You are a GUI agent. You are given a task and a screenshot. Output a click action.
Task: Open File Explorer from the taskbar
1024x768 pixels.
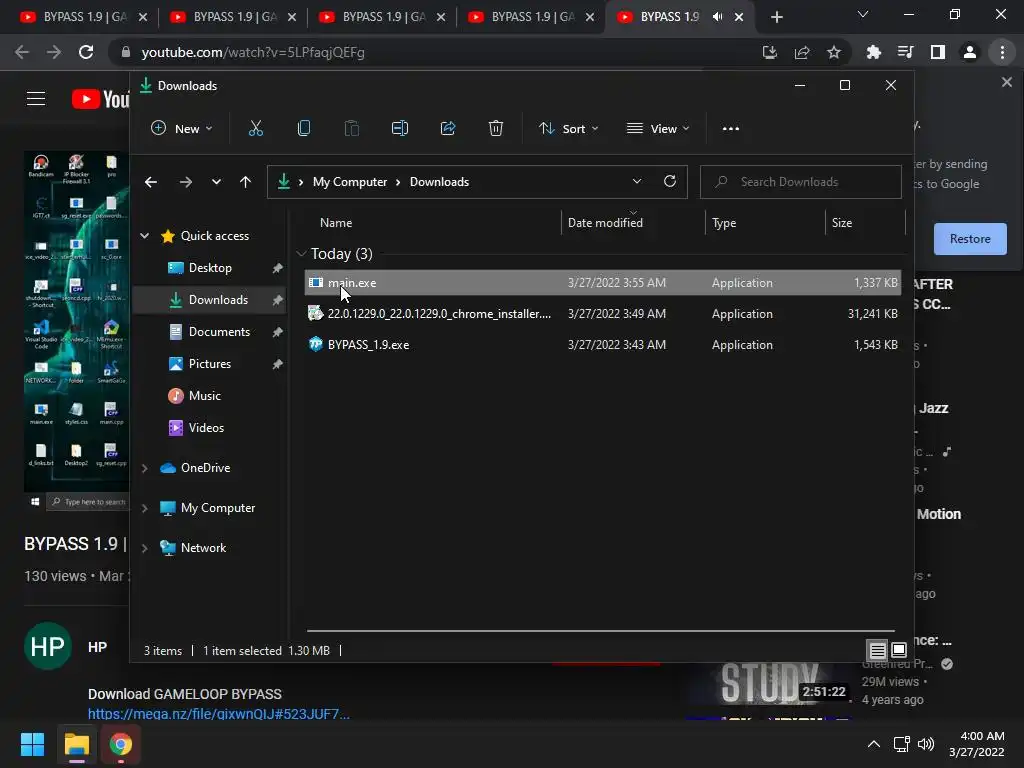pyautogui.click(x=76, y=744)
